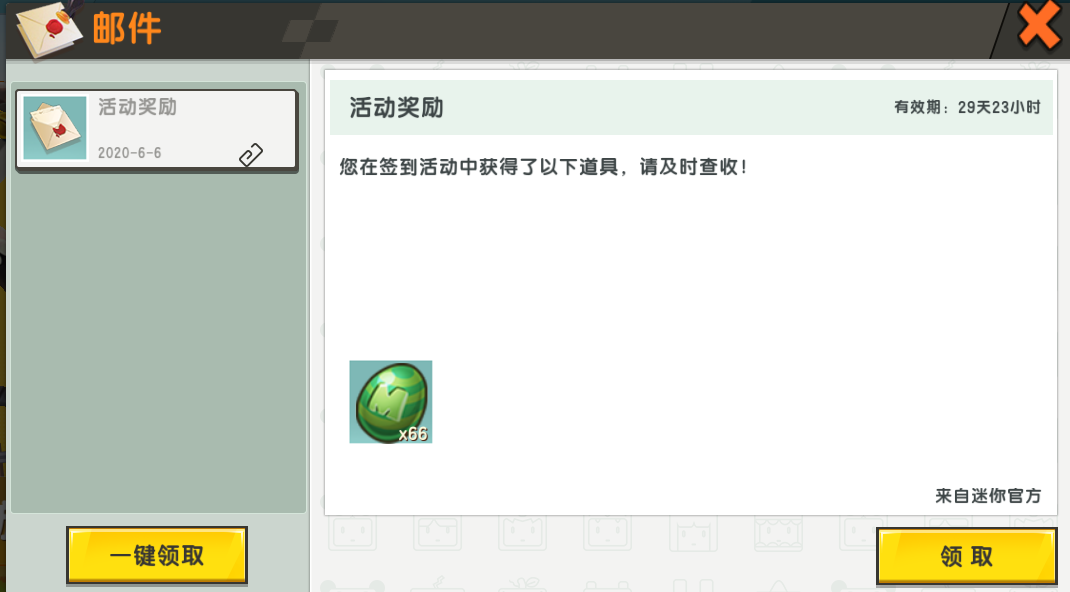Click the empty area of mail list panel

point(158,341)
